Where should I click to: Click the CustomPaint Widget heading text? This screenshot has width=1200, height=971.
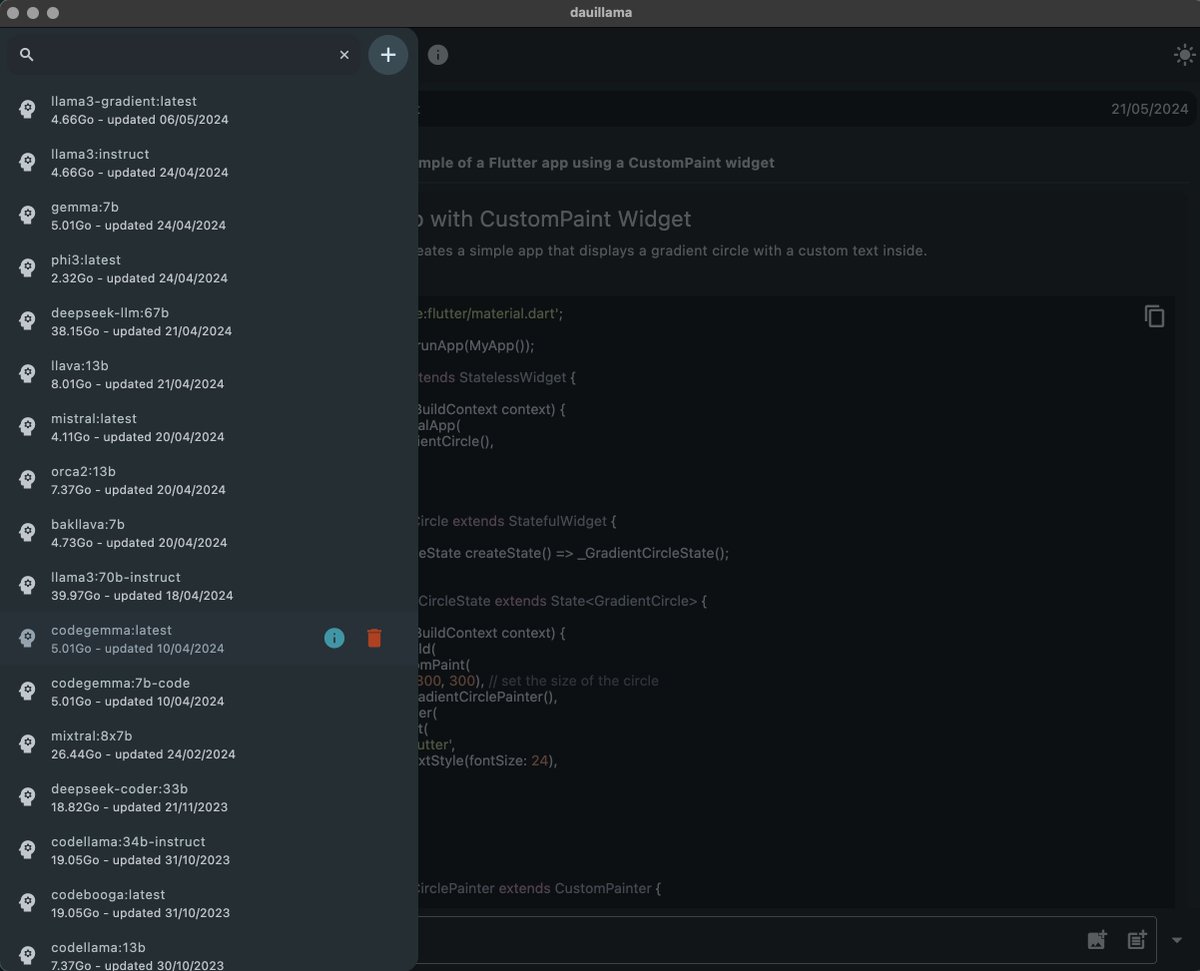555,219
